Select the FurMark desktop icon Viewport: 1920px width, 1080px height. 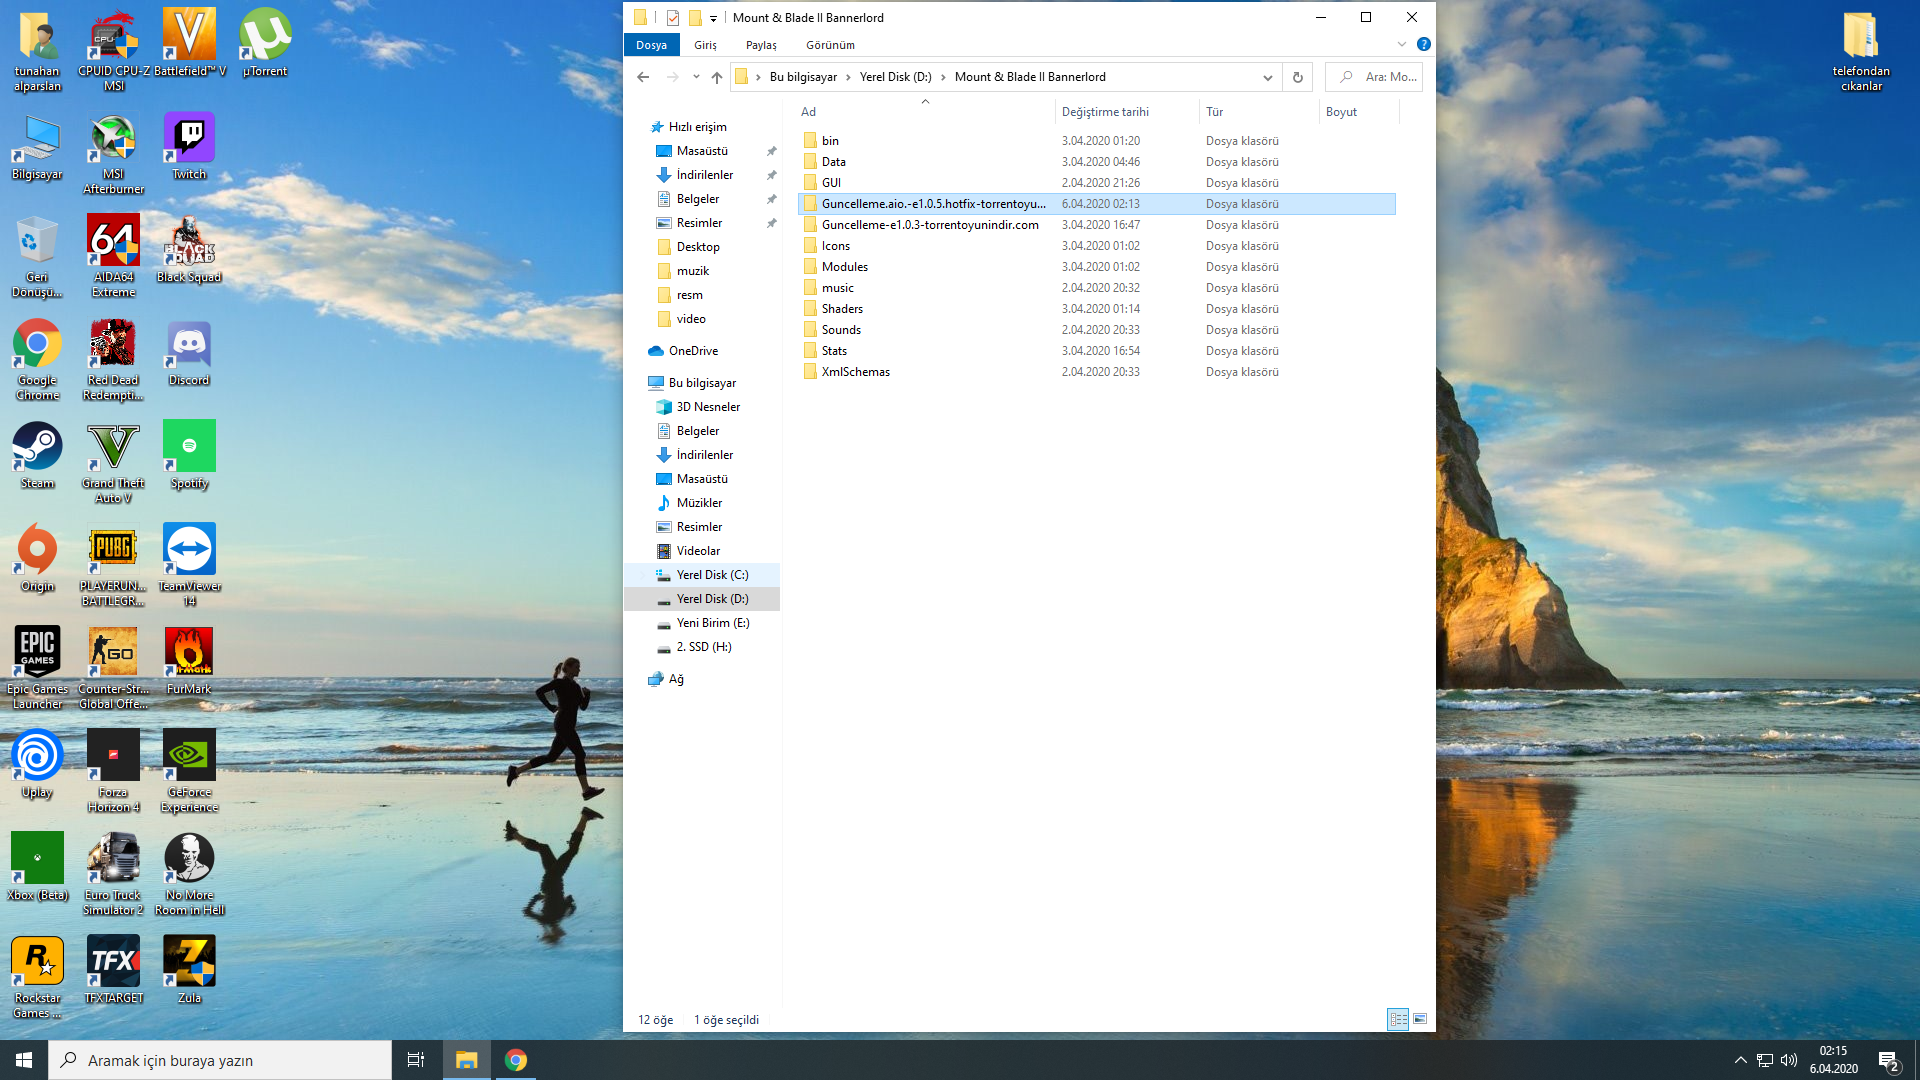coord(189,660)
